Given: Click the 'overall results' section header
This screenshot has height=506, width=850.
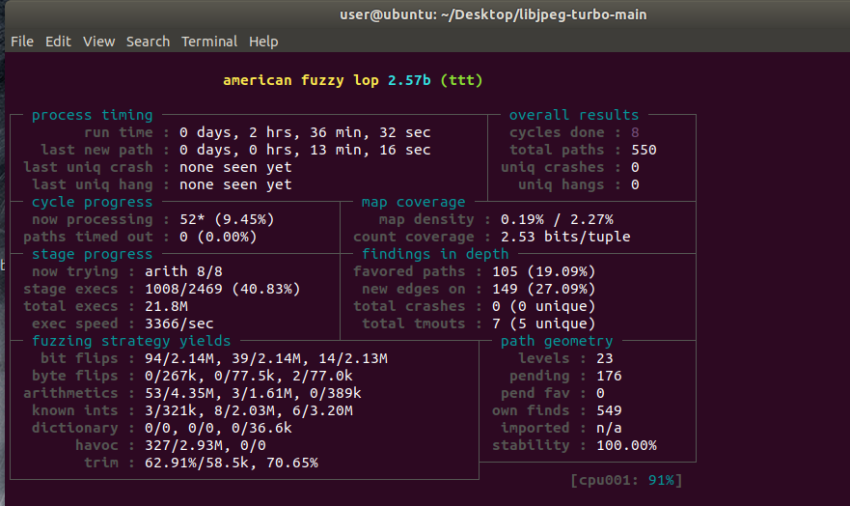Looking at the screenshot, I should (x=574, y=115).
